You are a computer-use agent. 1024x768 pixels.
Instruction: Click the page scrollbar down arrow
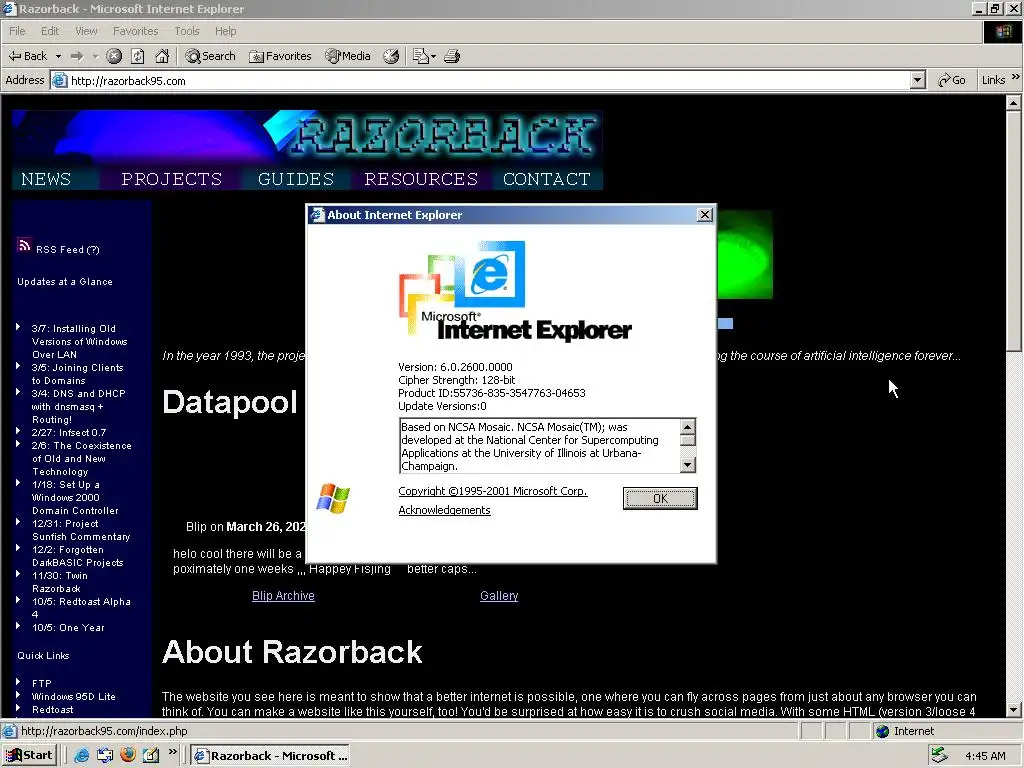pos(1013,710)
